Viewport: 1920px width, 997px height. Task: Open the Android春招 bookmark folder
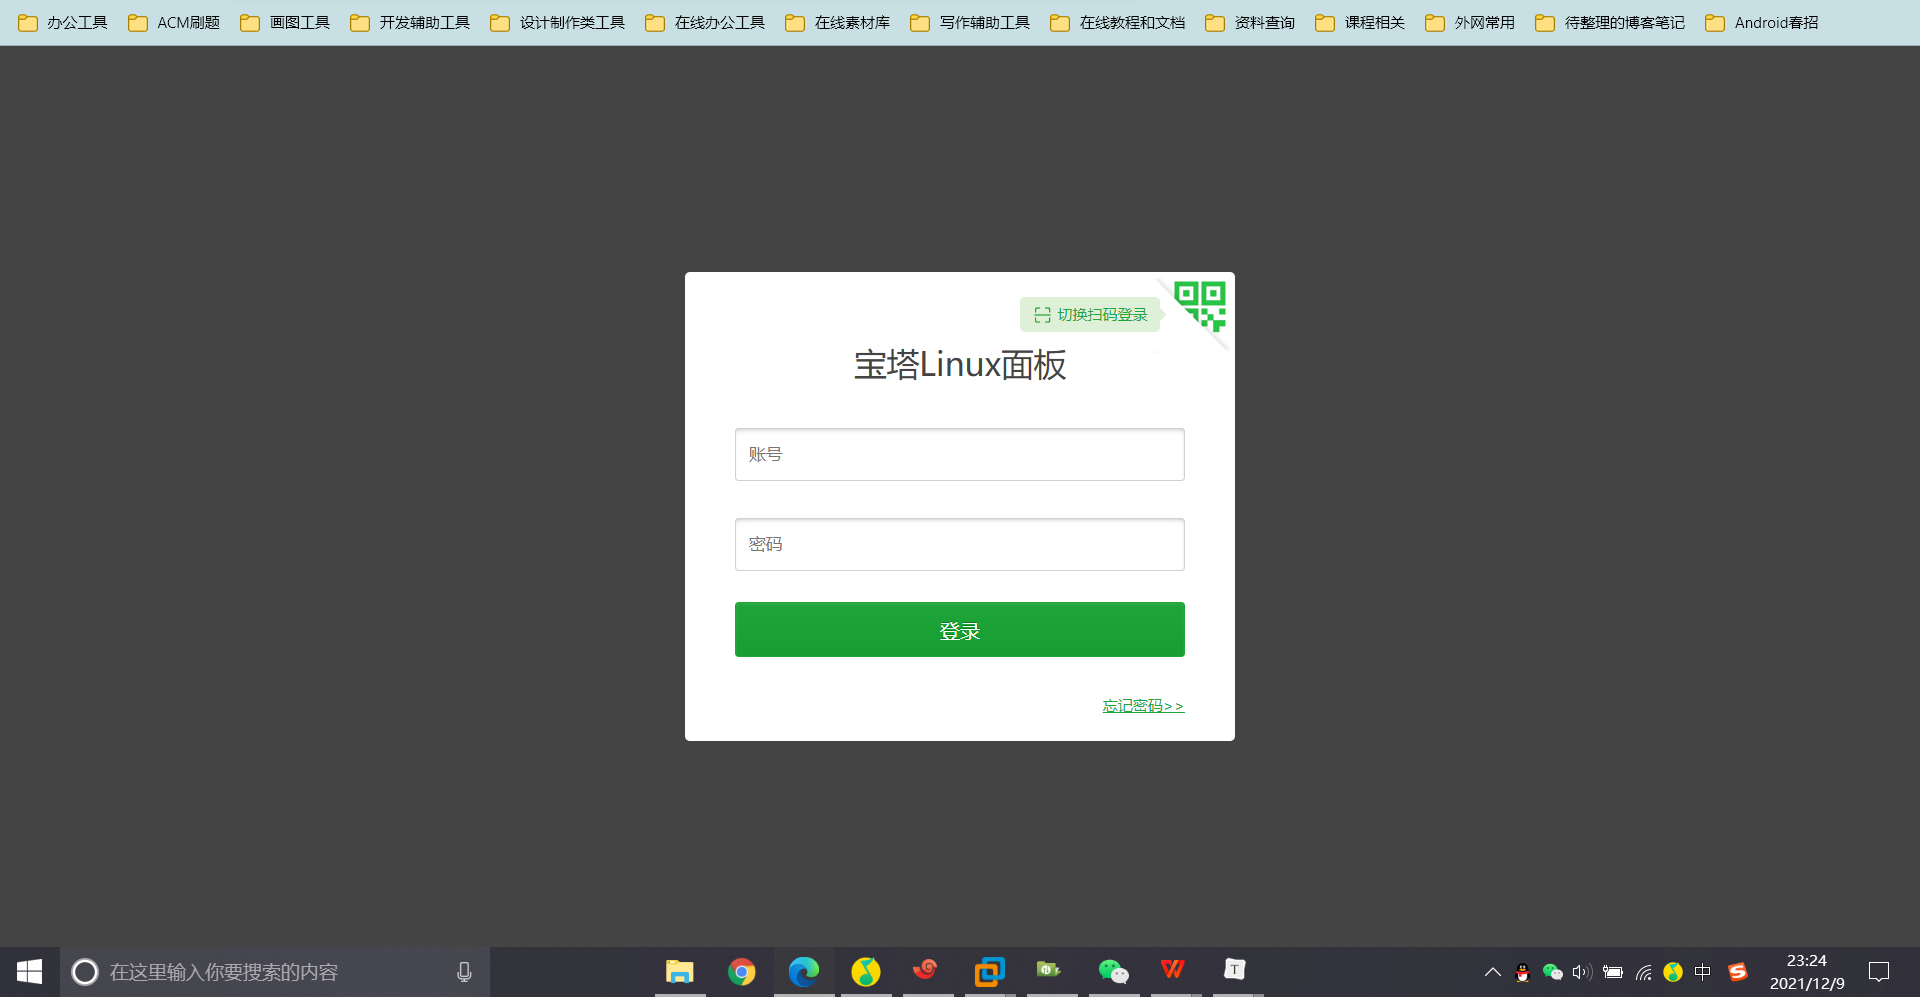click(x=1762, y=22)
